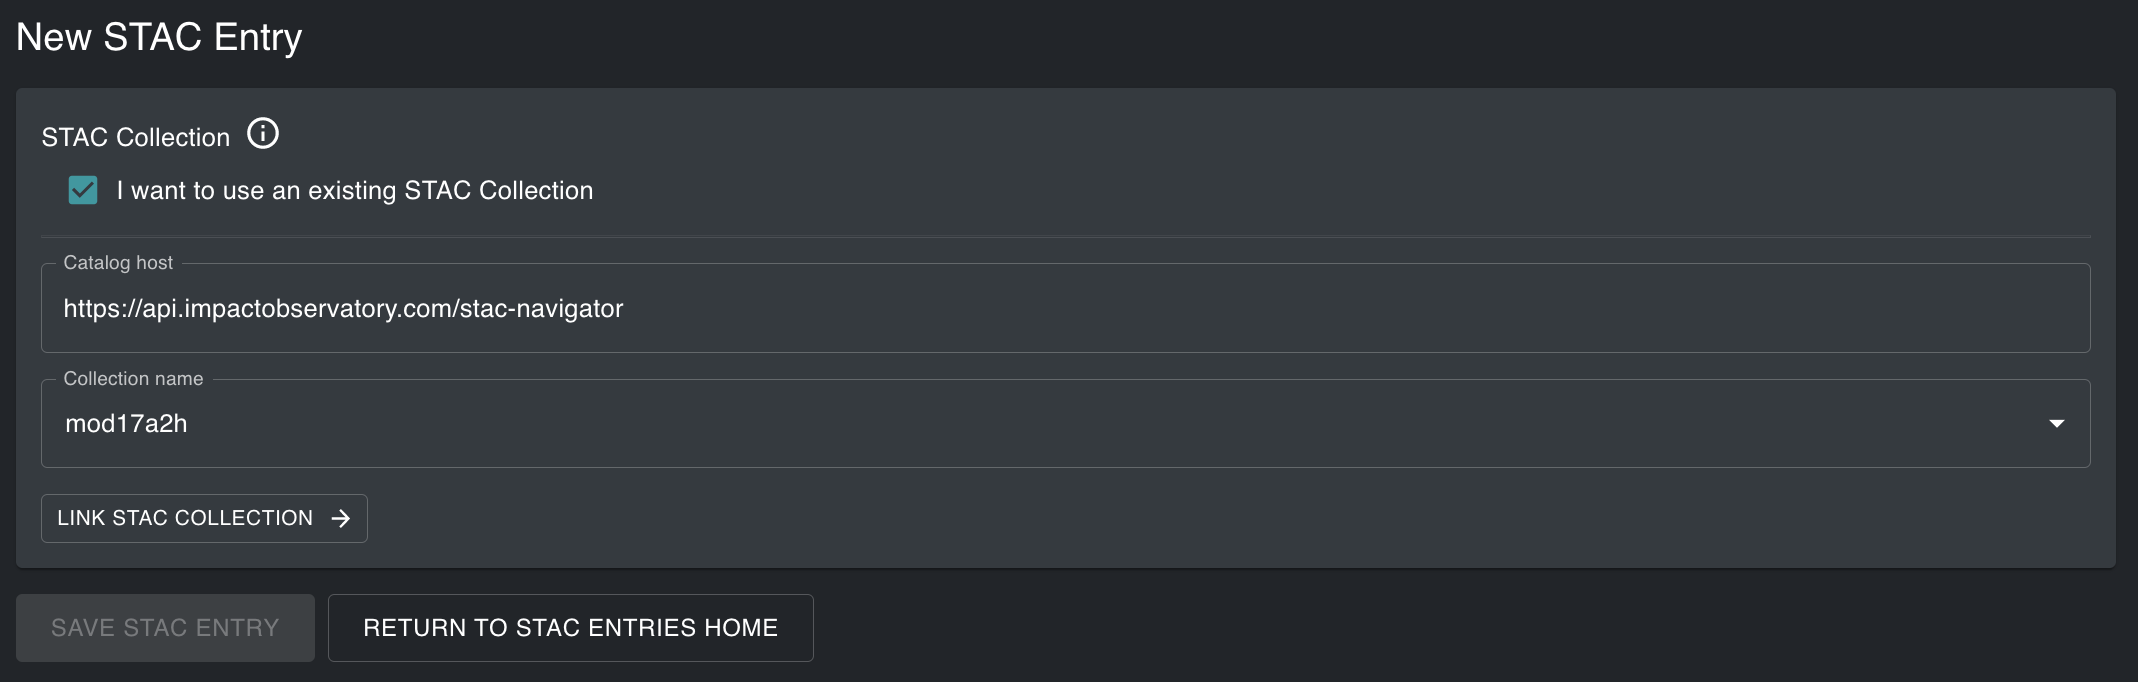Click the "LINK STAC COLLECTION" button text
Screen dimensions: 2138x682
click(185, 518)
